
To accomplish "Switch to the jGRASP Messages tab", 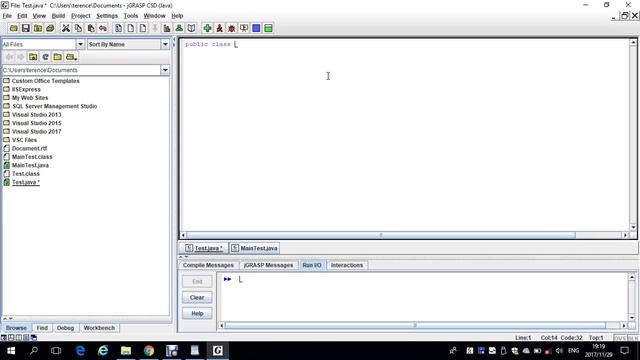I will tap(268, 265).
